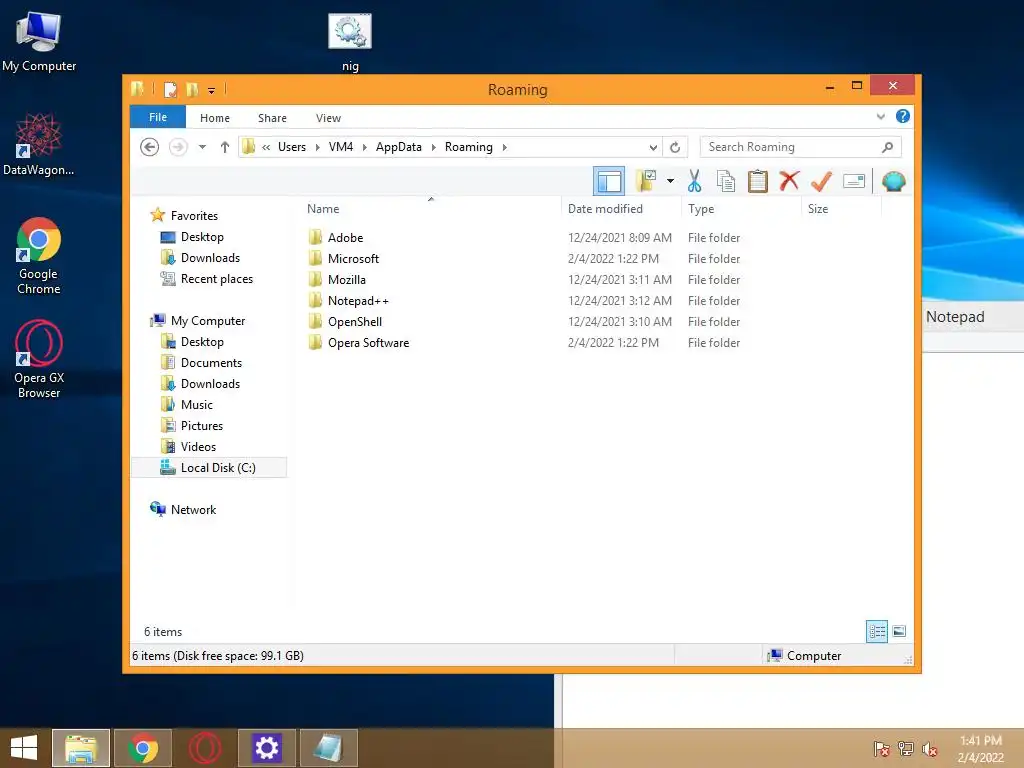The height and width of the screenshot is (768, 1024).
Task: Select Favorites in navigation pane
Action: point(194,216)
